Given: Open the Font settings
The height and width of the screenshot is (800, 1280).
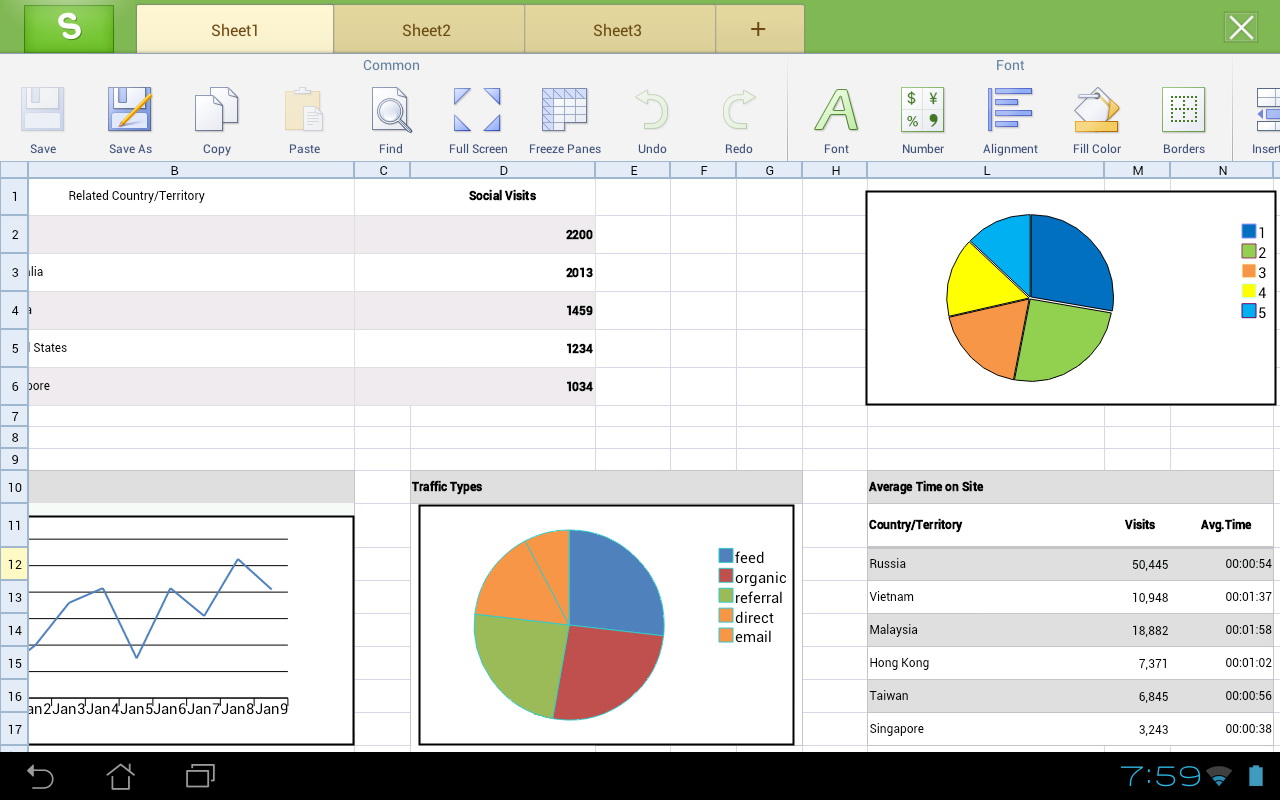Looking at the screenshot, I should [x=836, y=115].
